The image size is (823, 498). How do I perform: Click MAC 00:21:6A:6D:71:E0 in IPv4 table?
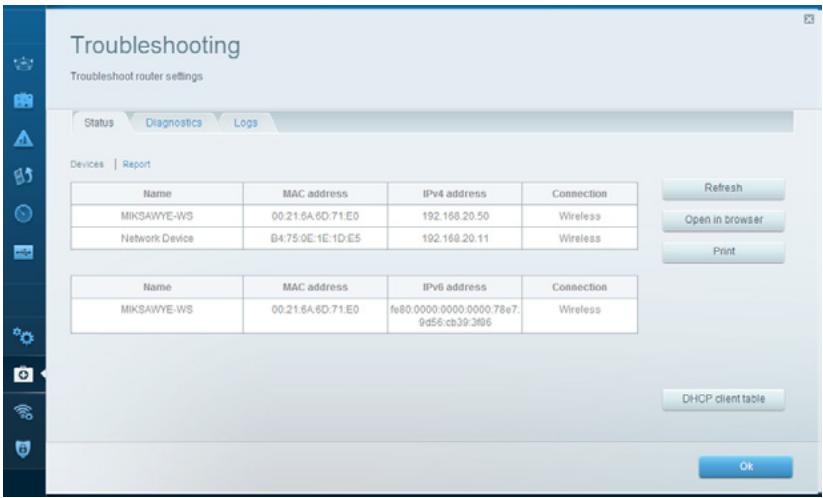[315, 216]
